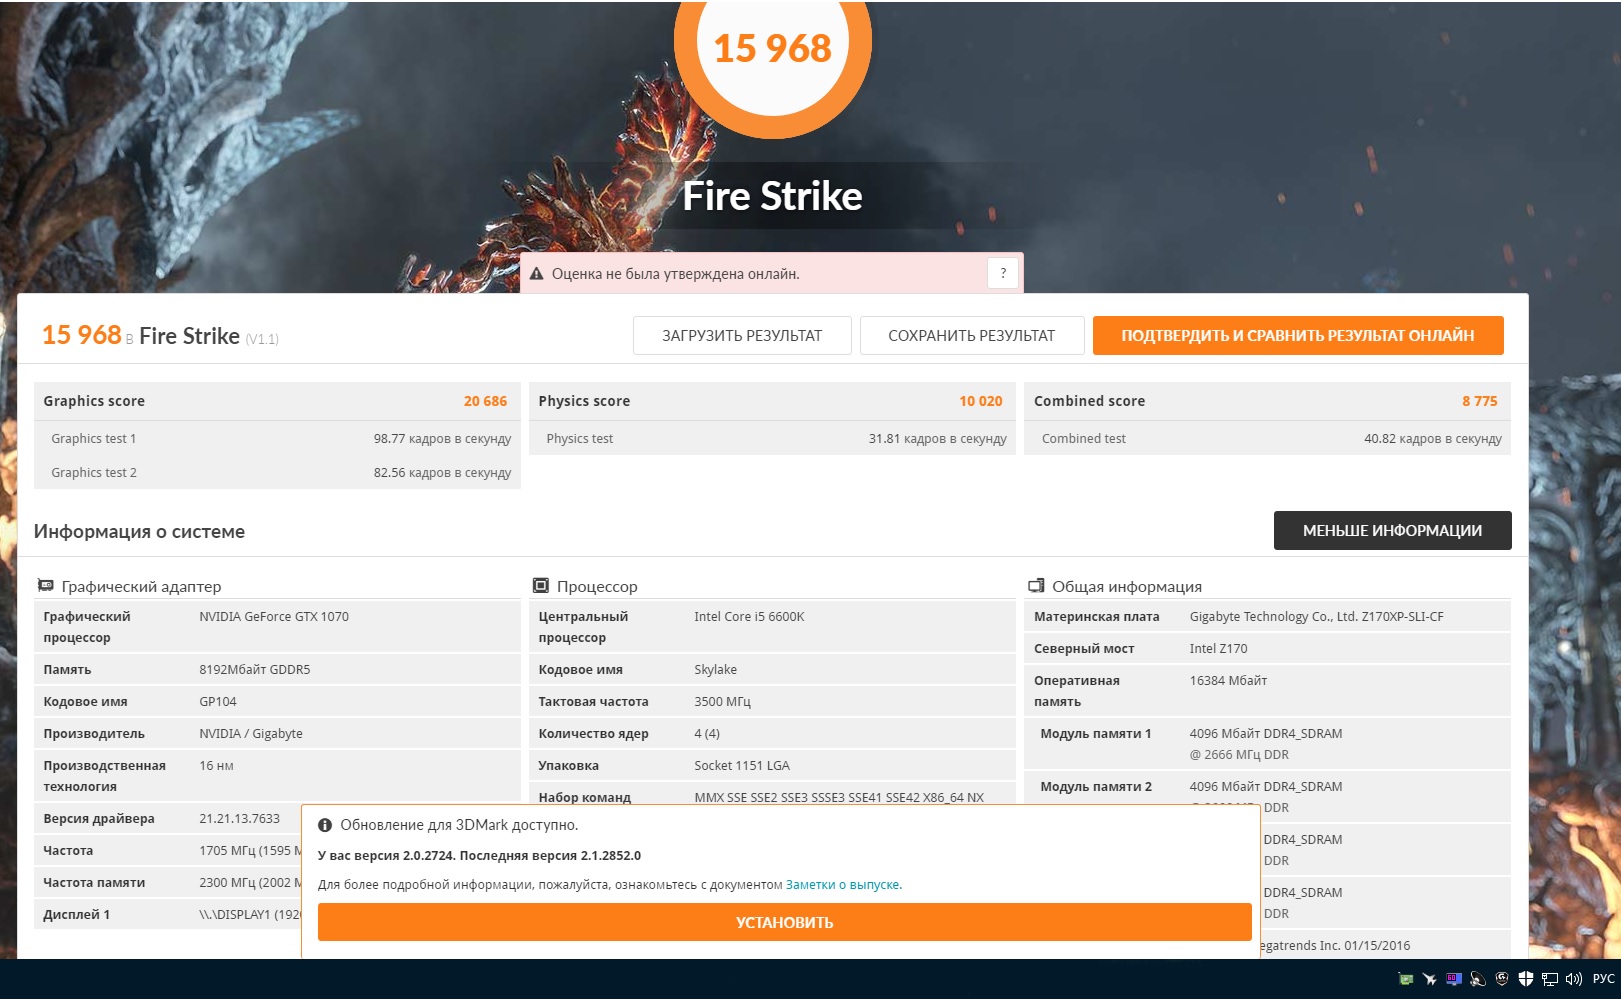Screen dimensions: 1621x999
Task: Click ПОДТВЕРДИТЬ И СРАВНИТЬ РЕЗУЛЬТАТ ОНЛАЙН button
Action: [1298, 336]
